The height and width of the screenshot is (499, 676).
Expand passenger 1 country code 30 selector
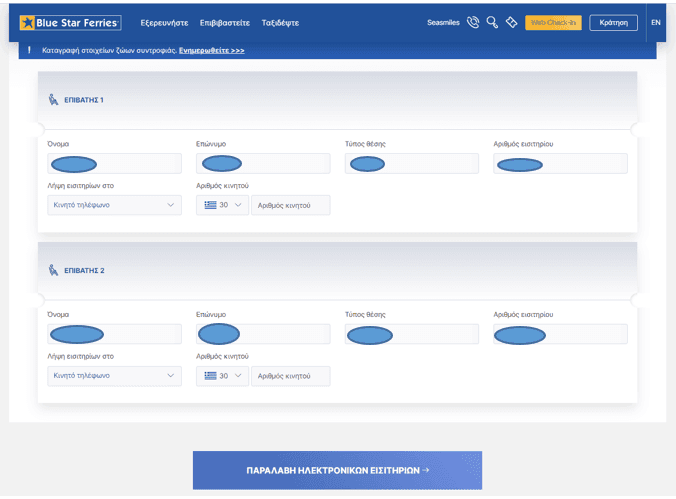pyautogui.click(x=238, y=205)
